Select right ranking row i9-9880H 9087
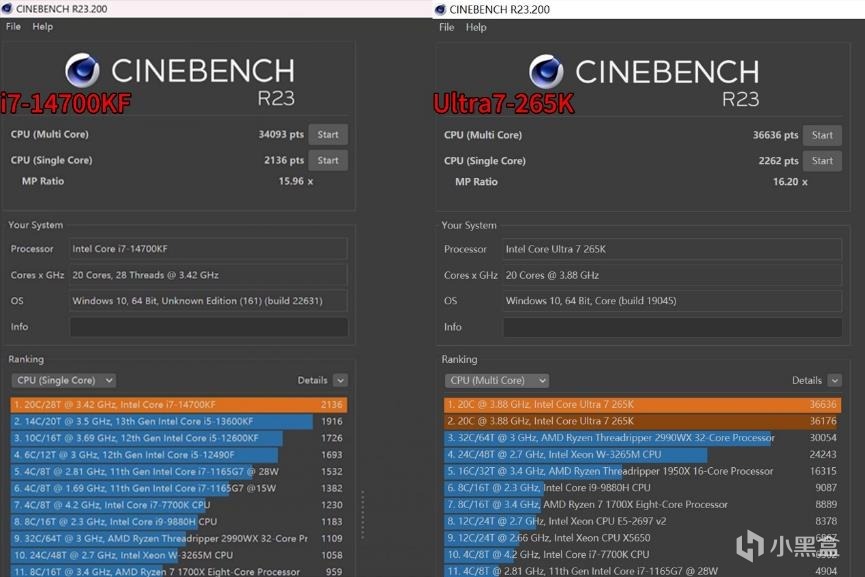This screenshot has width=865, height=577. [x=643, y=488]
